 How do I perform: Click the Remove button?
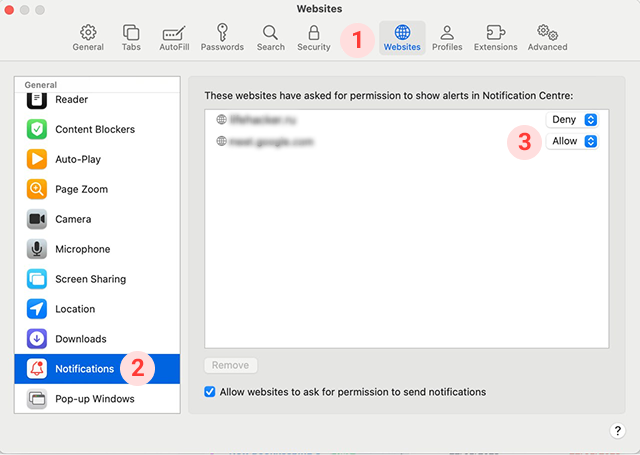tap(231, 366)
